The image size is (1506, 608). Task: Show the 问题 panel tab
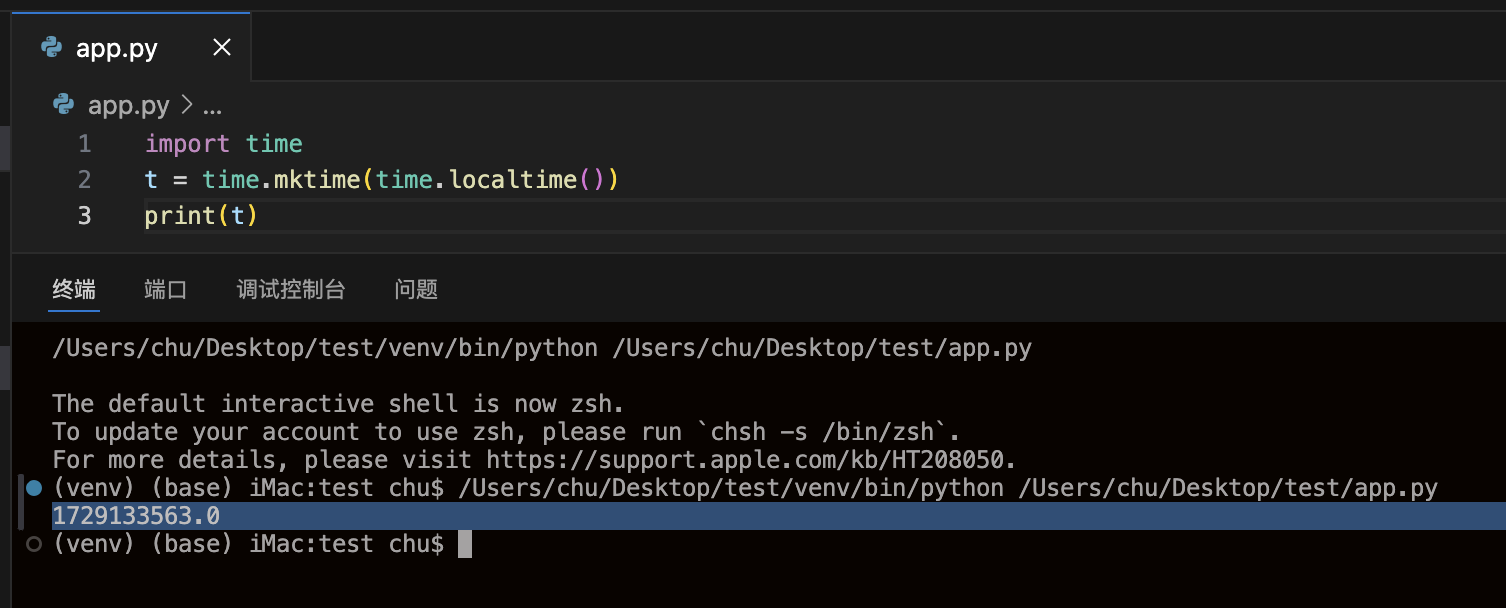[x=416, y=290]
